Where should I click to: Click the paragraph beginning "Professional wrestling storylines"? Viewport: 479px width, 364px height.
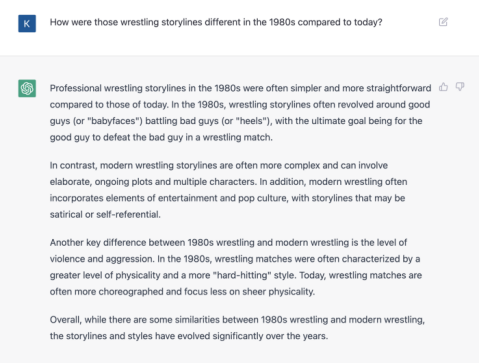tap(240, 113)
